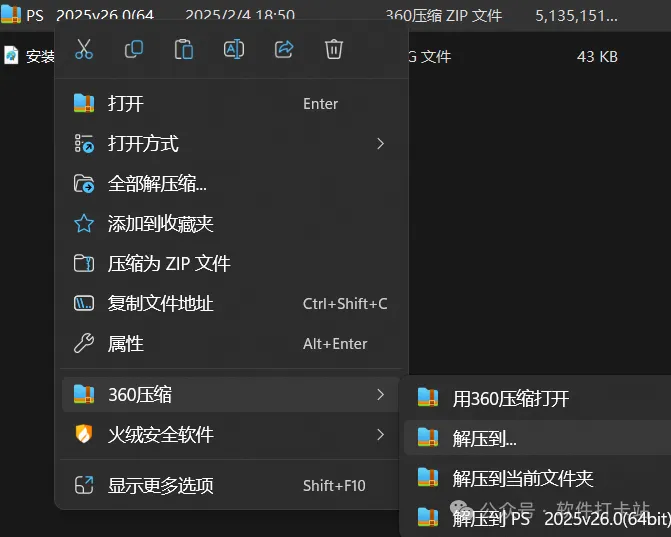671x537 pixels.
Task: Click the 打开 archive icon
Action: [x=84, y=103]
